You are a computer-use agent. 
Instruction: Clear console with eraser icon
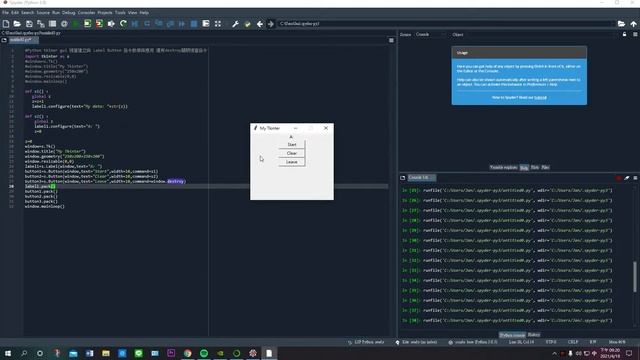click(627, 178)
